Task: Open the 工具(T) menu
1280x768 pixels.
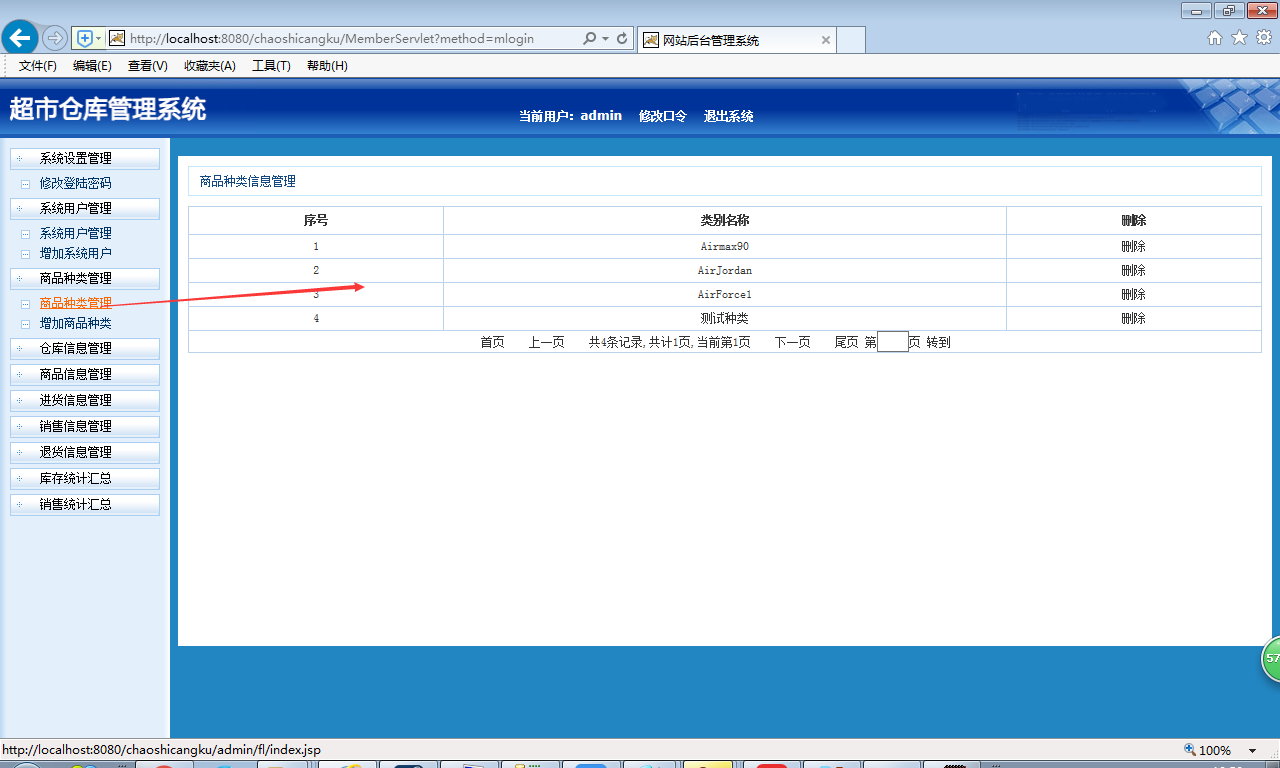Action: click(x=271, y=66)
